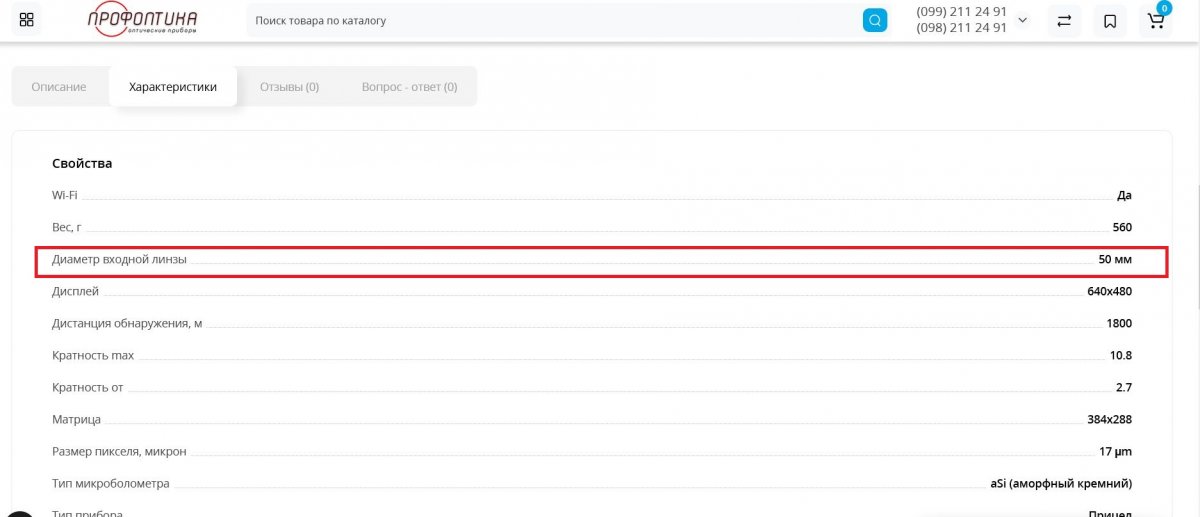Image resolution: width=1200 pixels, height=517 pixels.
Task: Click the cart item count badge
Action: [x=1164, y=8]
